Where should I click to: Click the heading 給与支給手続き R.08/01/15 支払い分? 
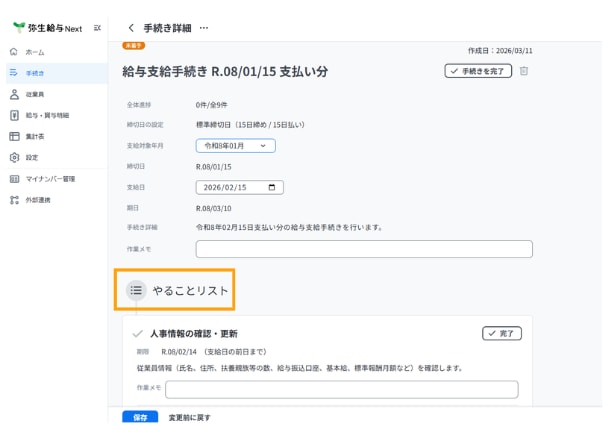coord(225,71)
